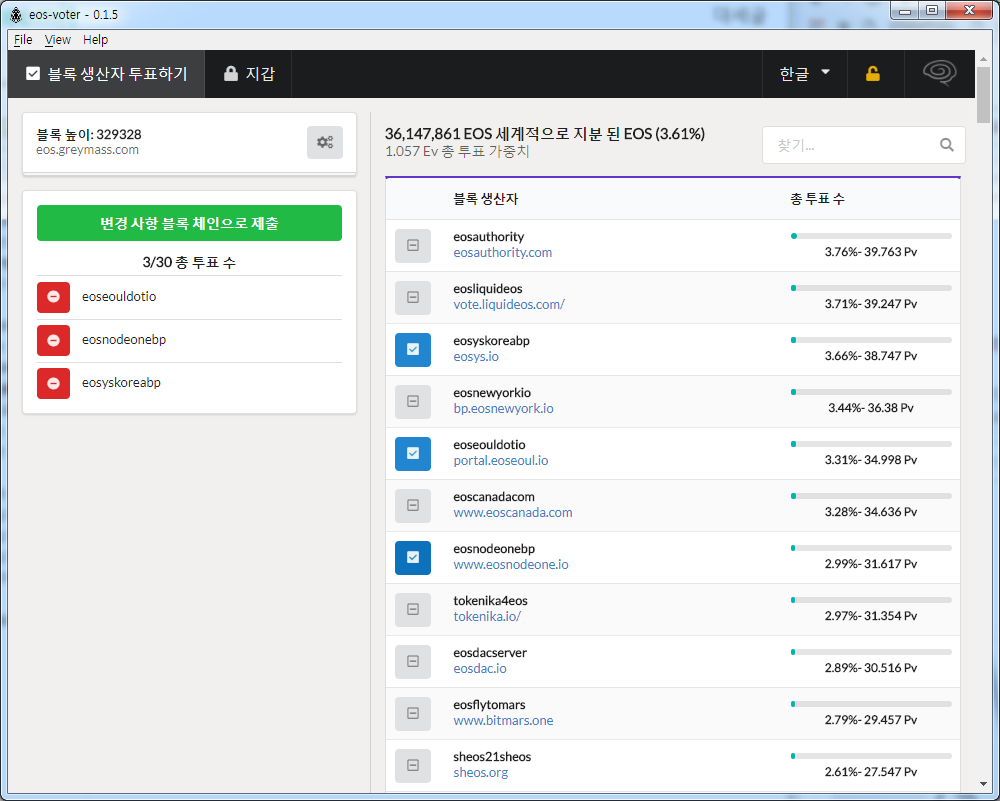Open the bp.eosnewyork.io link

503,409
